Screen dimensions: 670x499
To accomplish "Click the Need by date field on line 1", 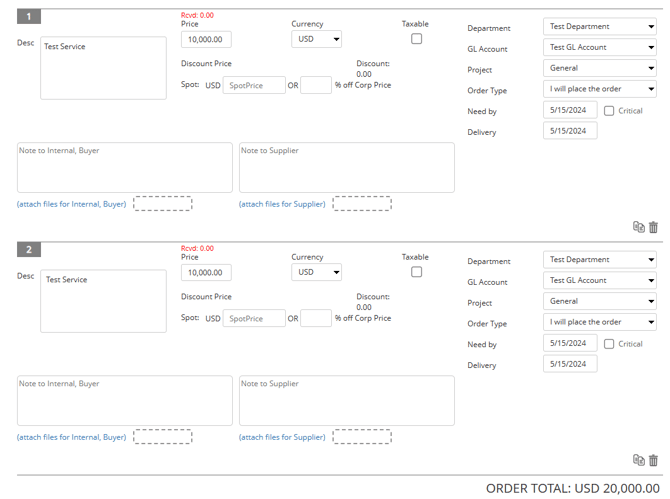I will (570, 111).
